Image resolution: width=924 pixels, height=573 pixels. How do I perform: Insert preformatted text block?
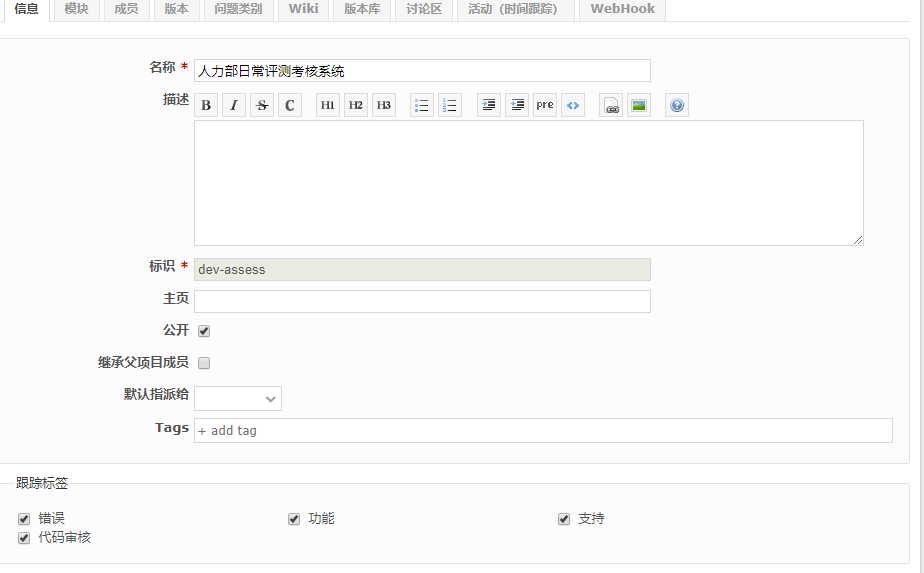(545, 105)
